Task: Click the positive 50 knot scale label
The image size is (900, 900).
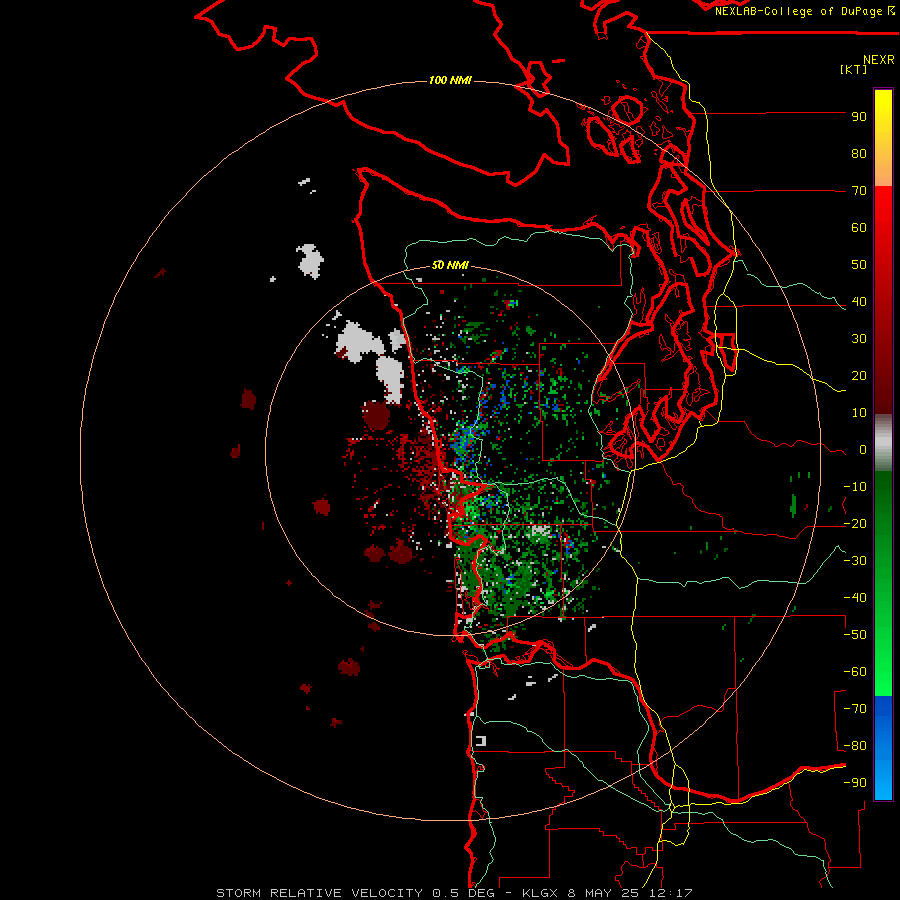Action: click(859, 265)
